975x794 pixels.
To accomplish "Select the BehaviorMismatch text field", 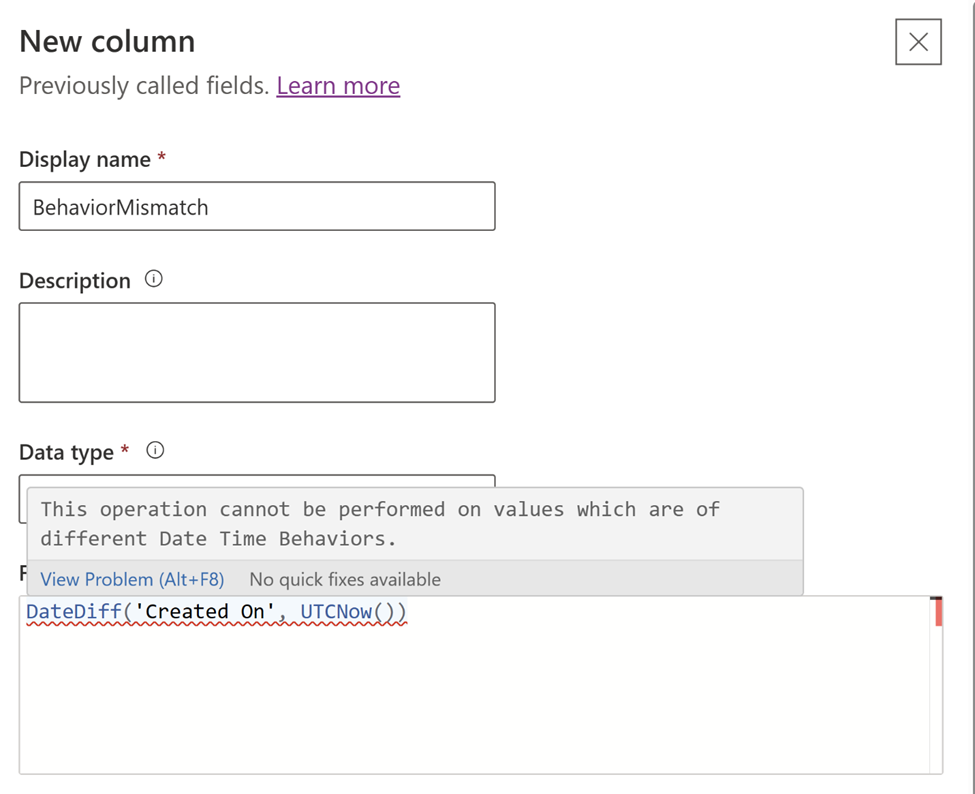I will pos(257,206).
